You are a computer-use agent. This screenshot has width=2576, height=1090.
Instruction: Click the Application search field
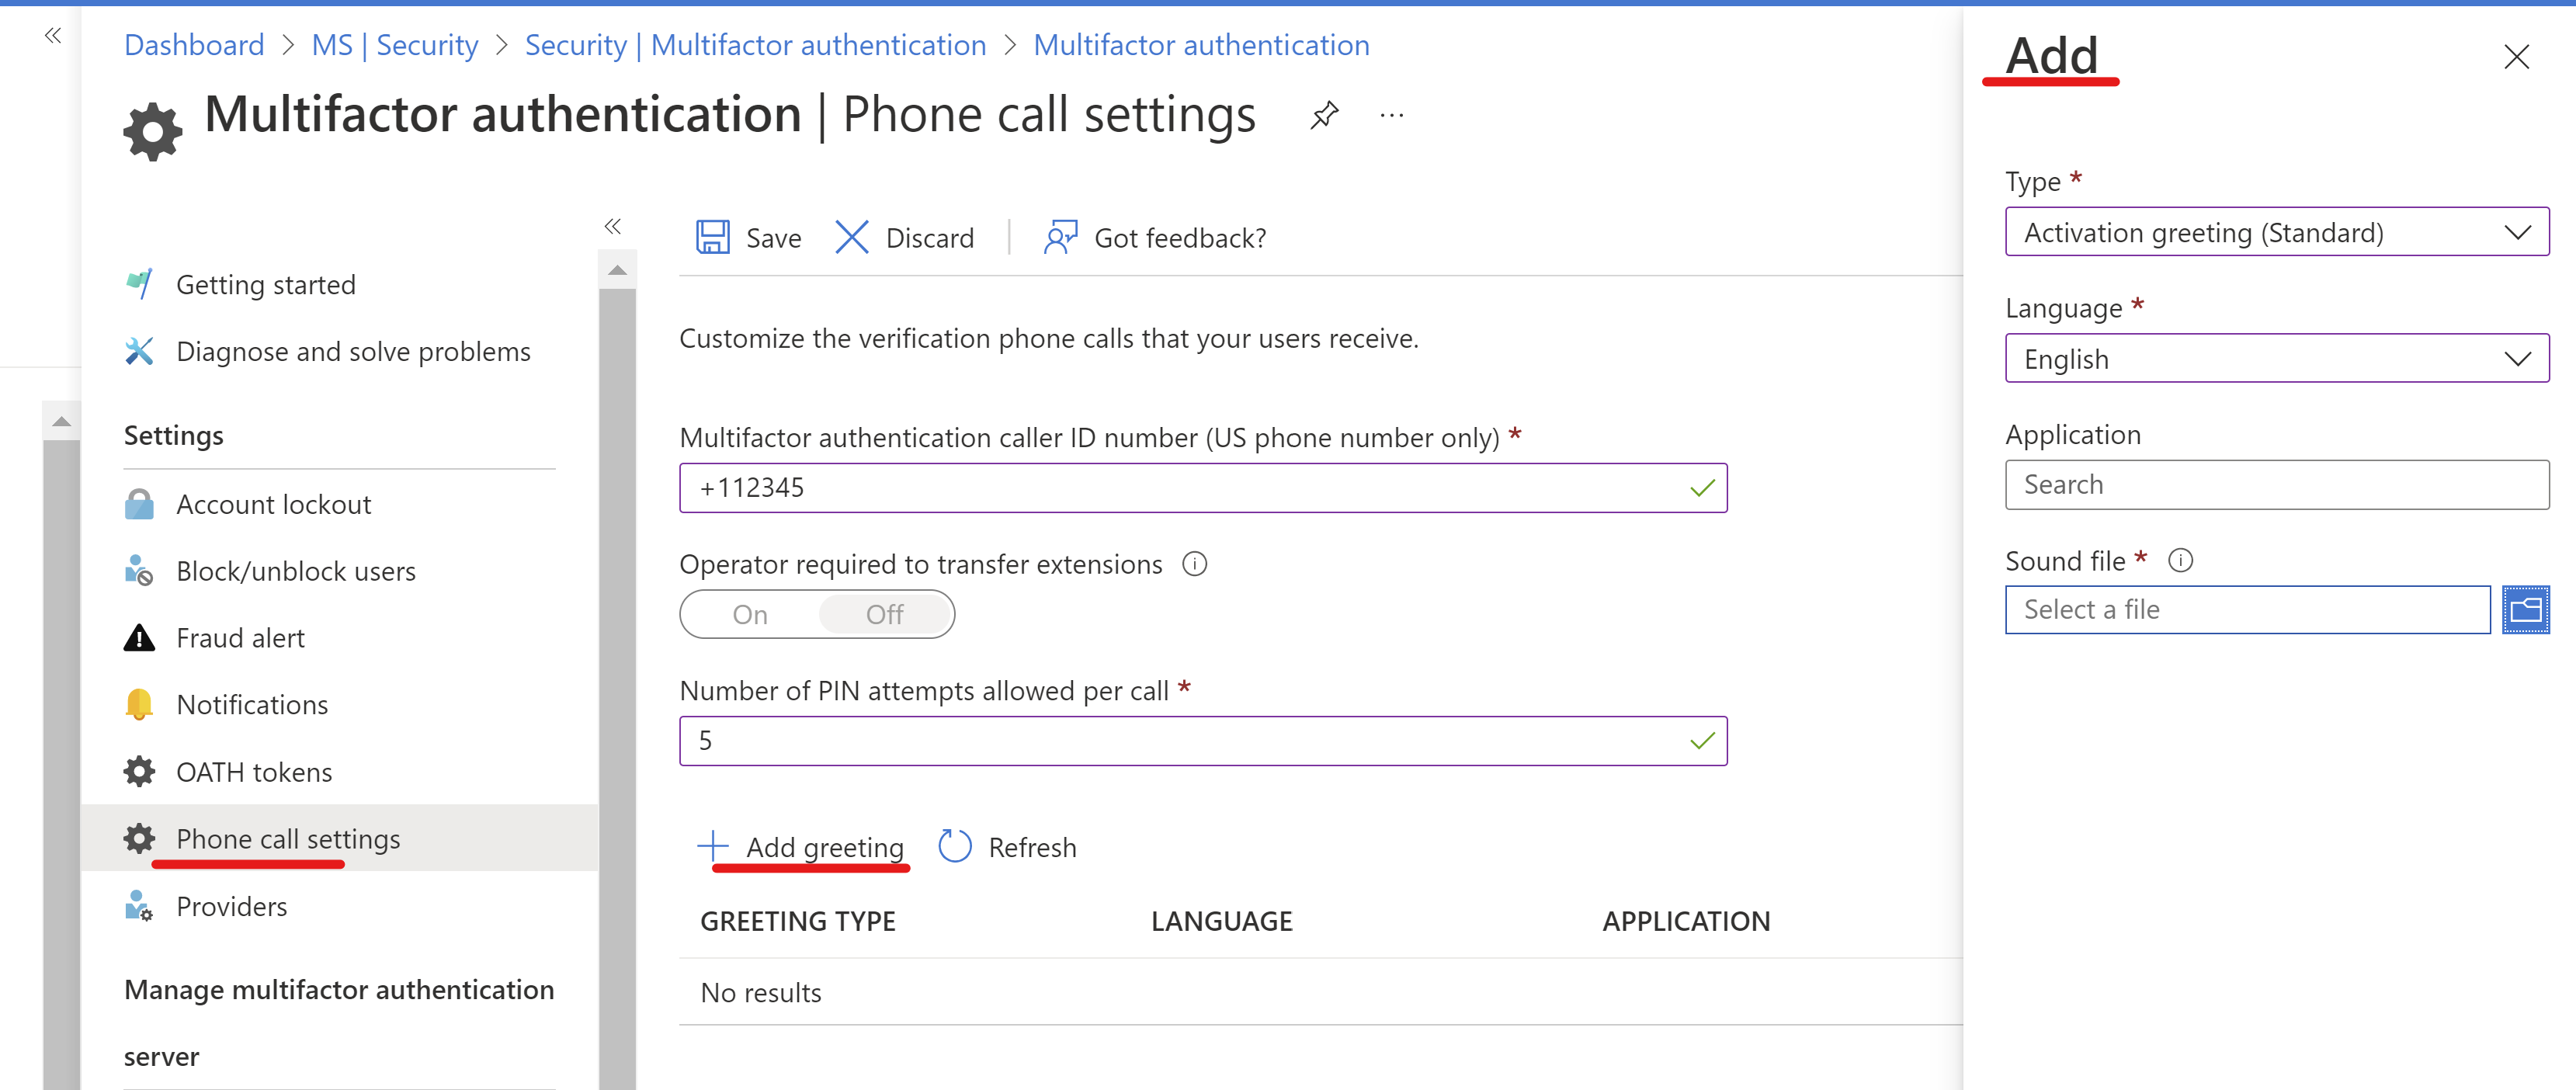click(x=2276, y=484)
